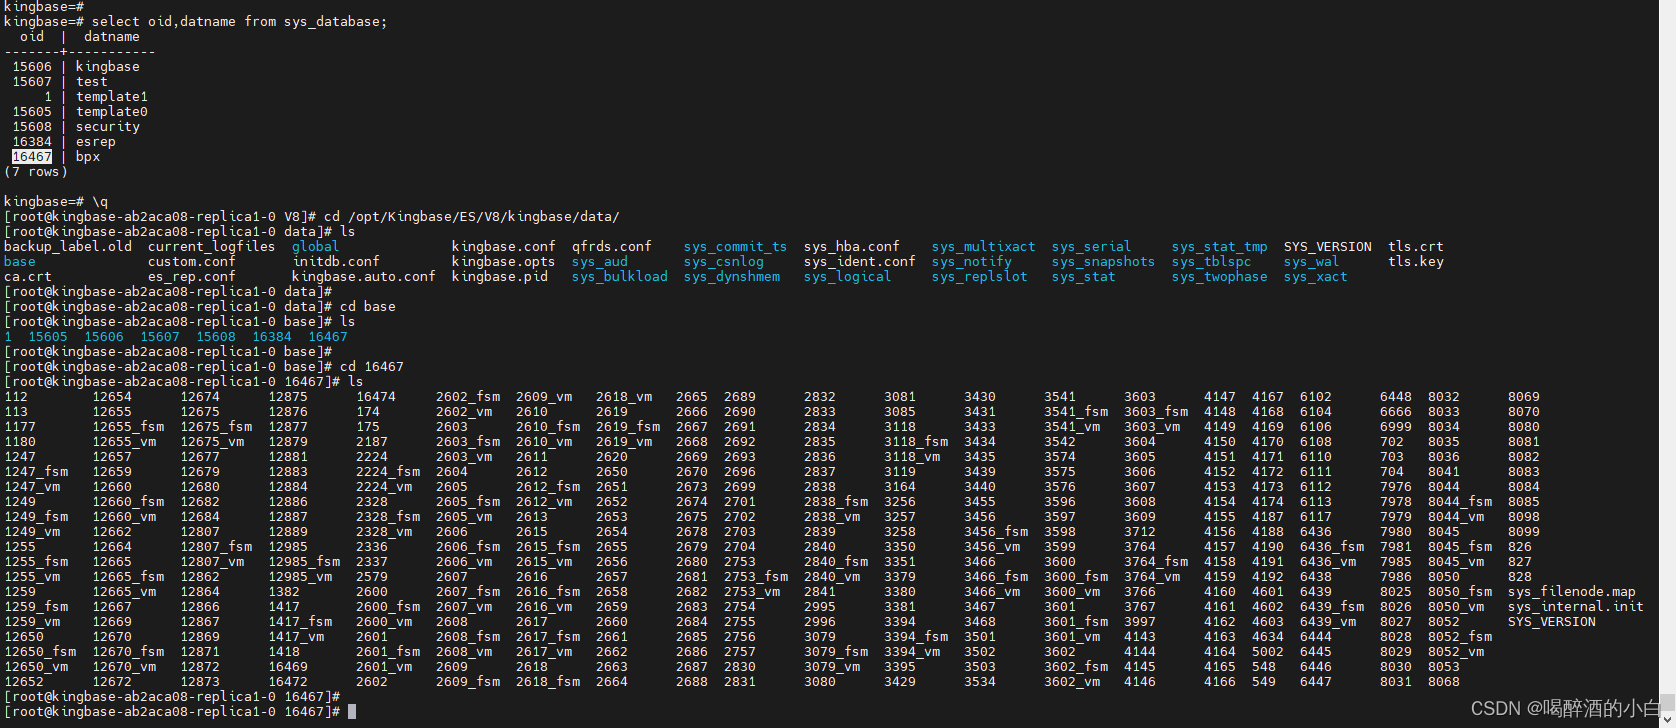Screen dimensions: 1676x728
Task: Click the file named '2224_fsm'
Action: [x=388, y=472]
